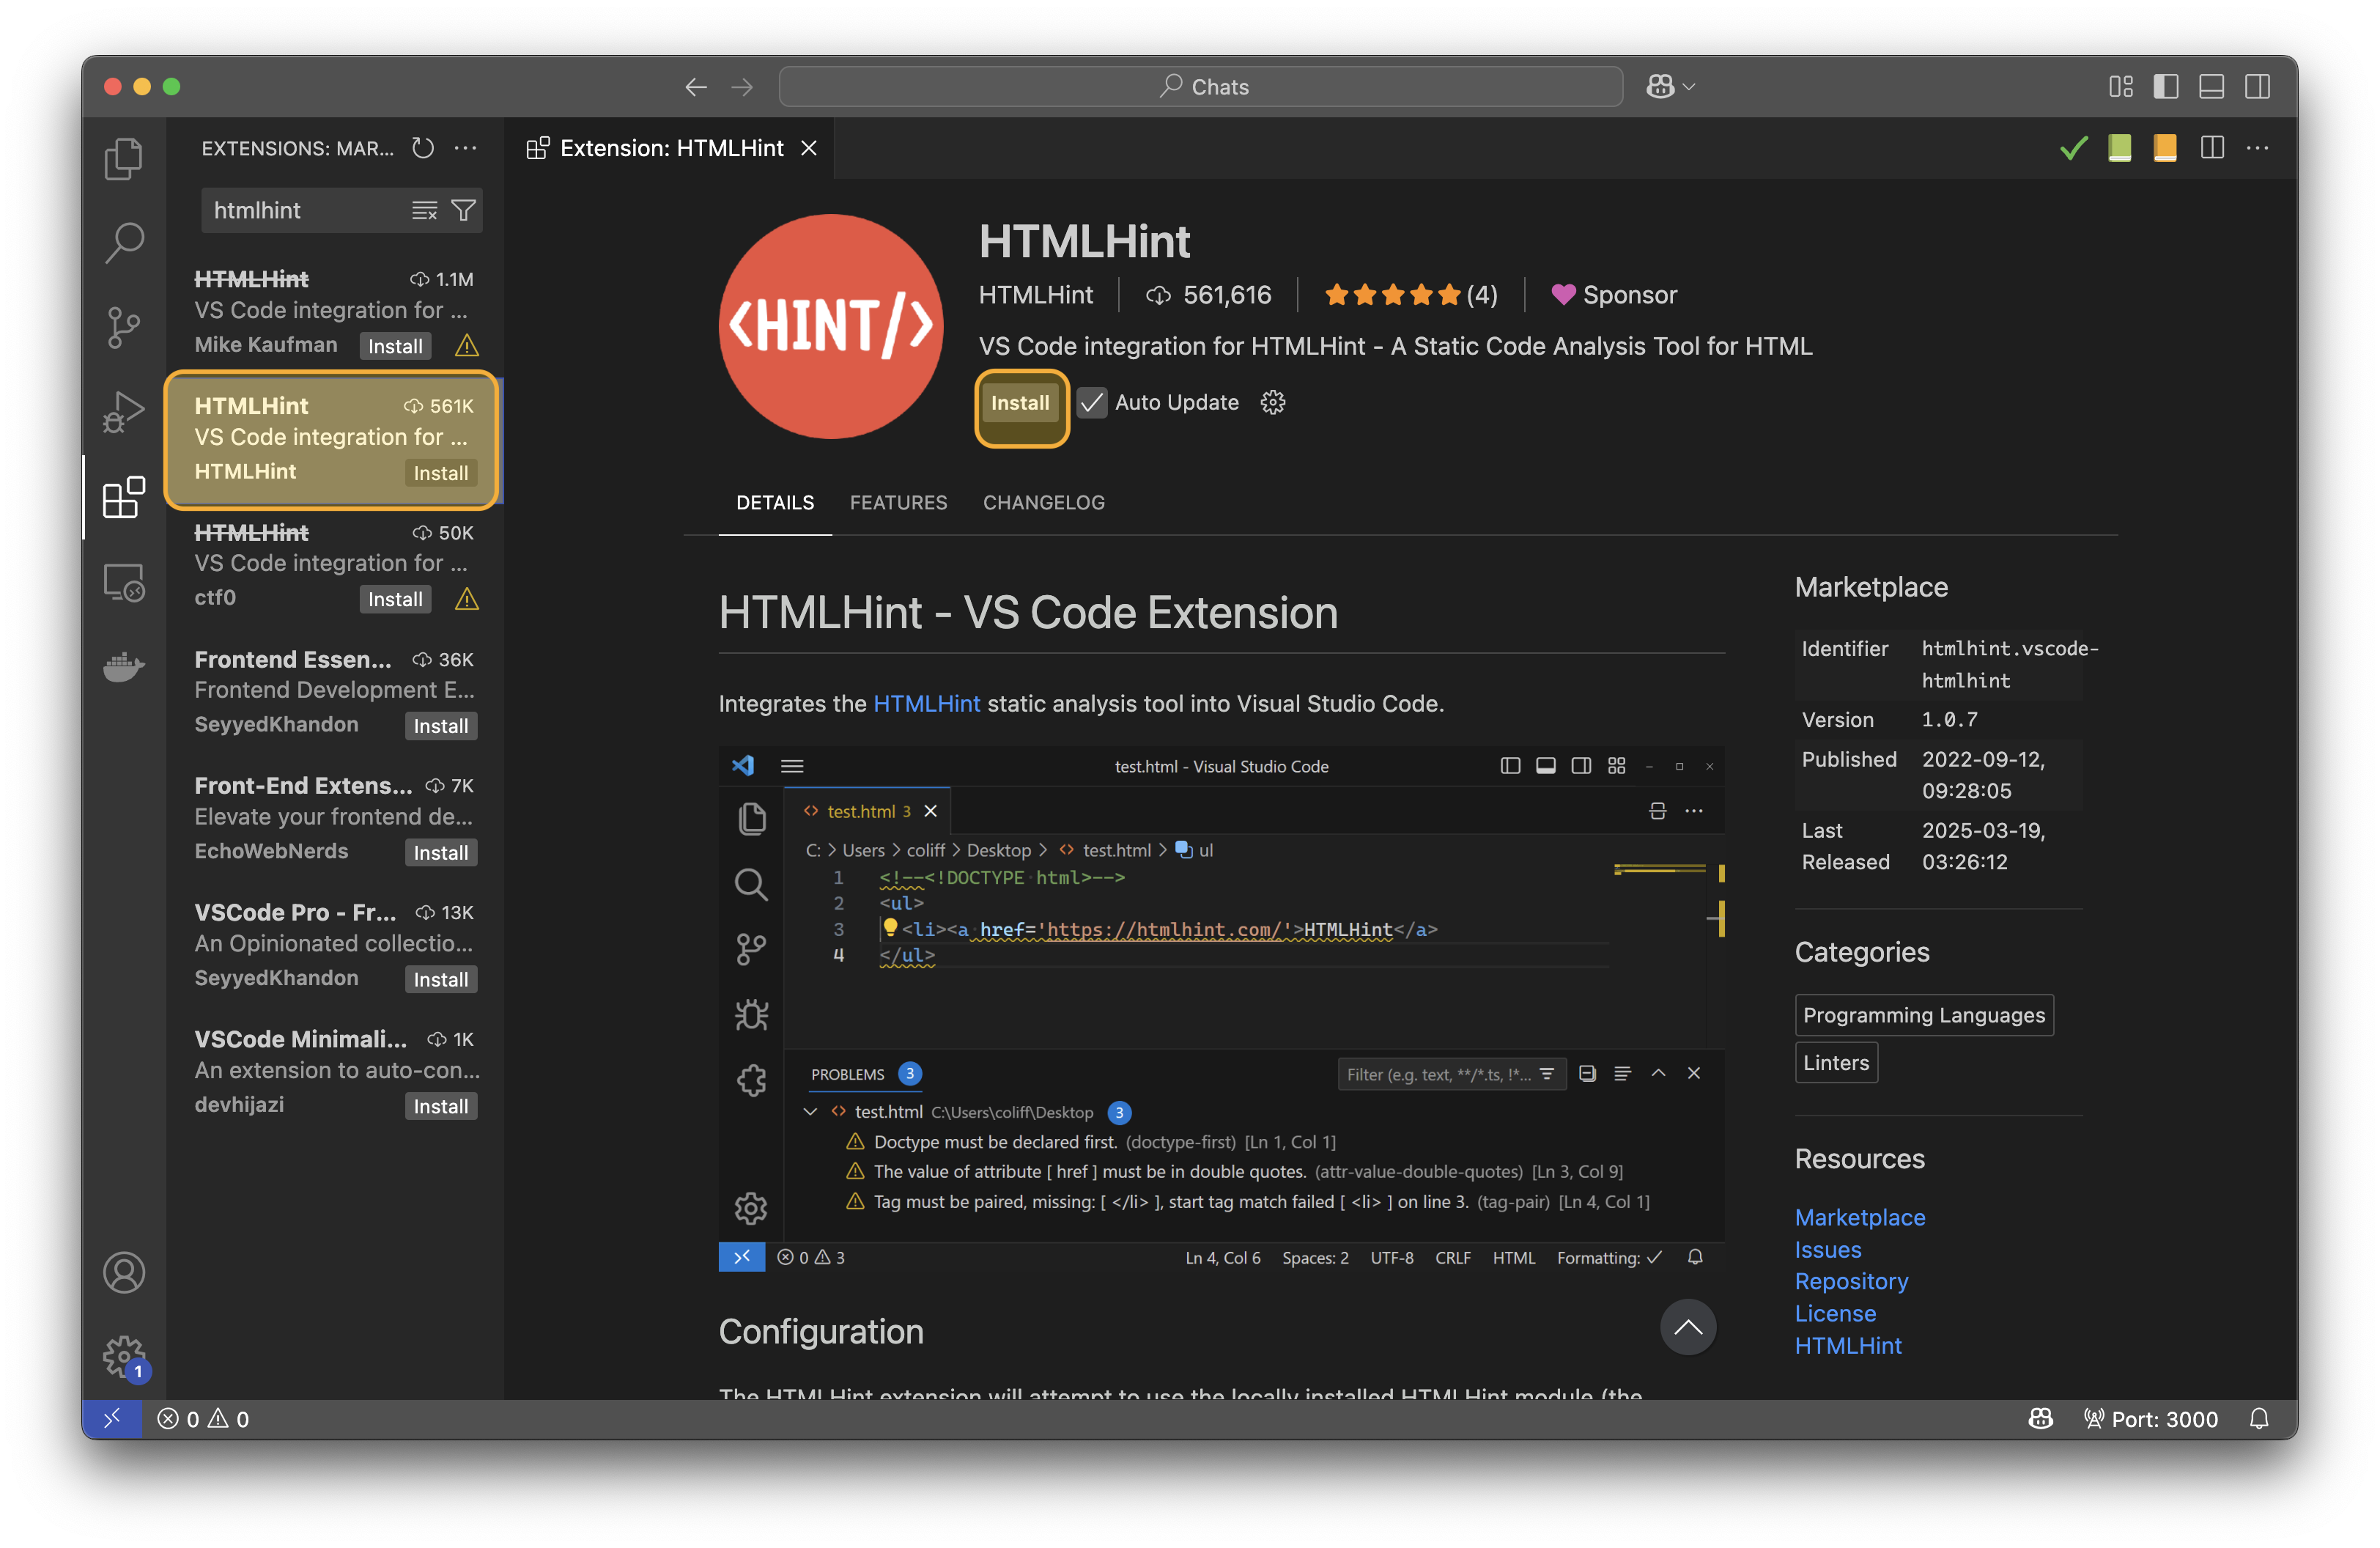Image resolution: width=2380 pixels, height=1548 pixels.
Task: Click the green book editor action icon
Action: point(2119,148)
